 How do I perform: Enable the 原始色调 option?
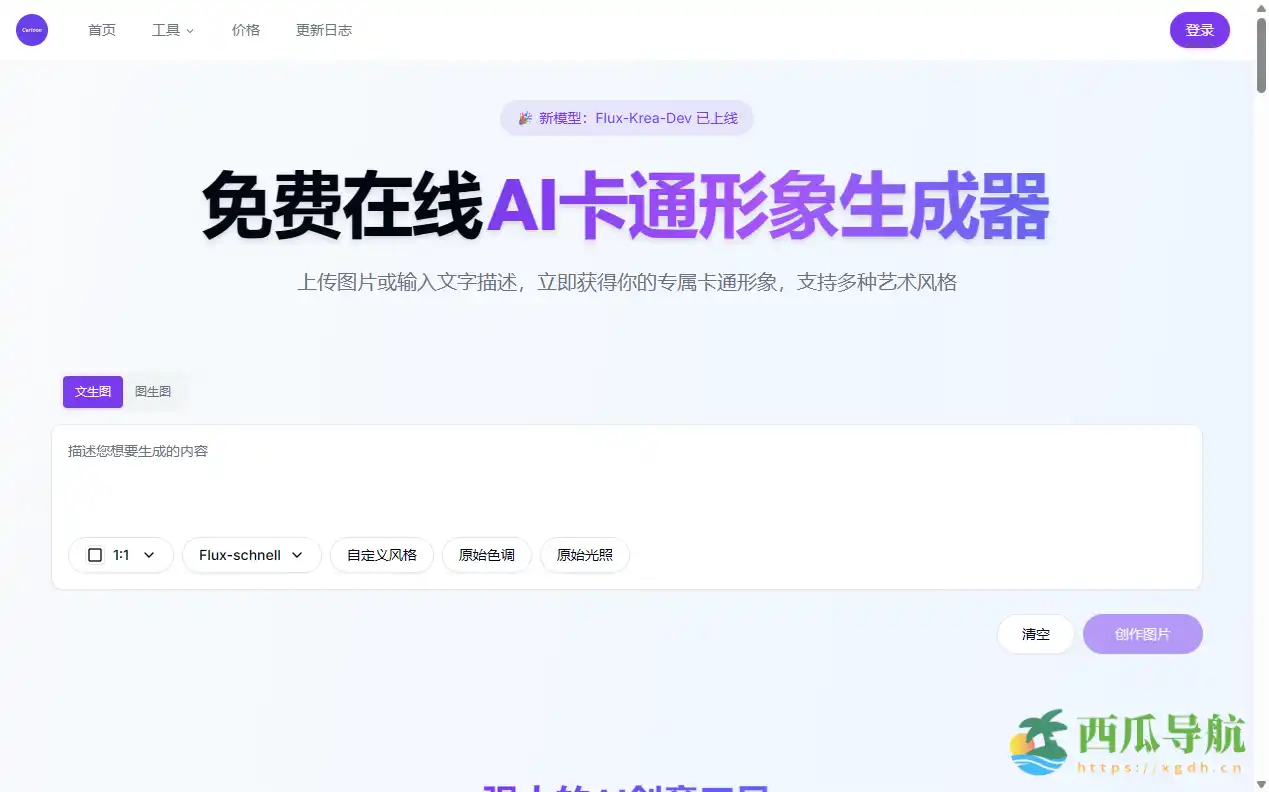(486, 554)
